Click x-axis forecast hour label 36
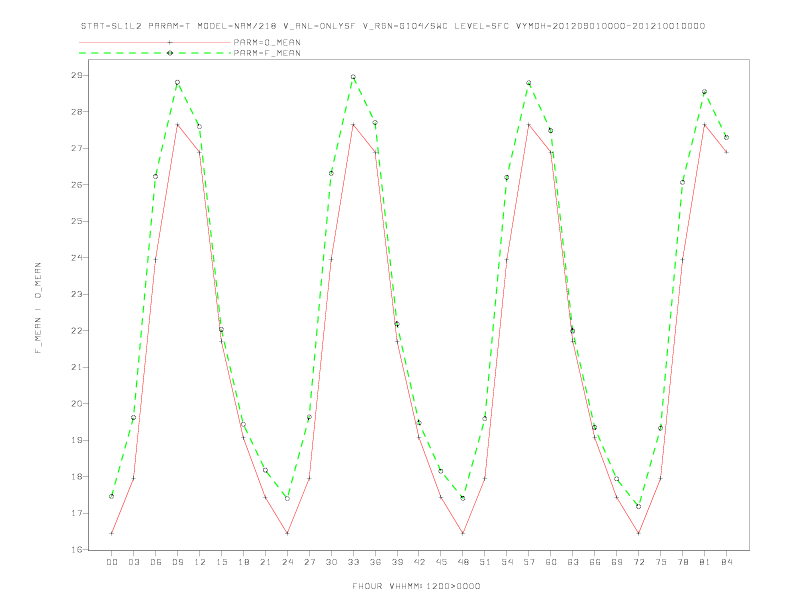 pos(375,562)
